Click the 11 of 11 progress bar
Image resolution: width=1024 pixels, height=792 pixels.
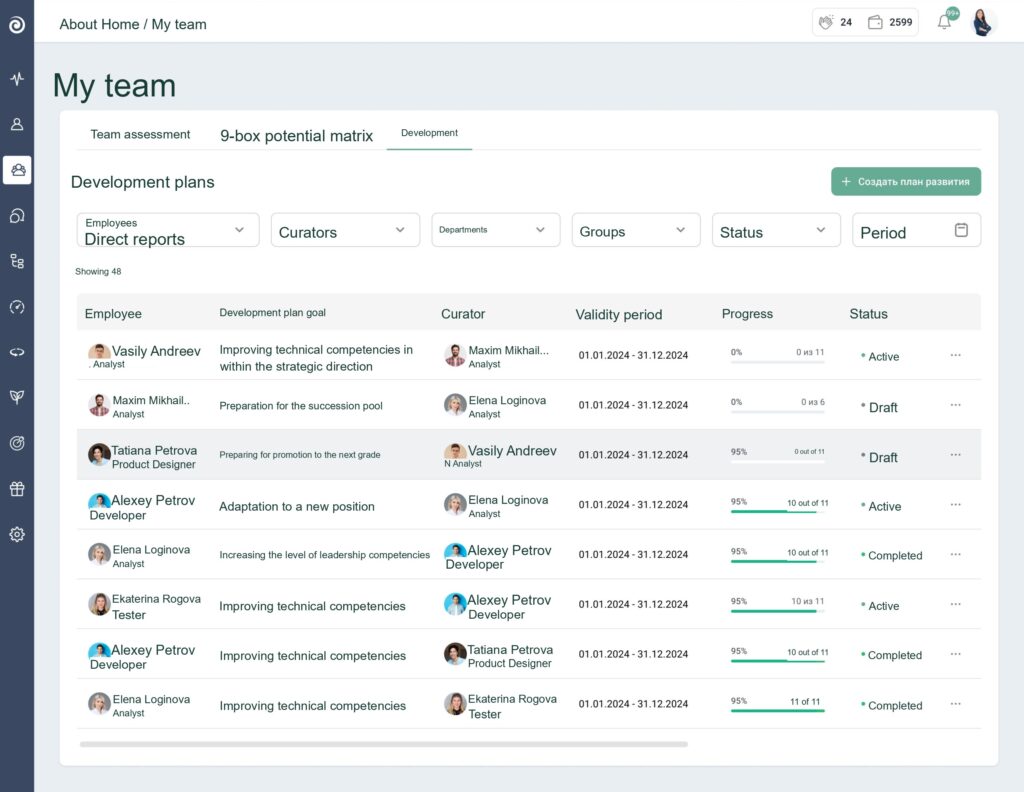[777, 711]
